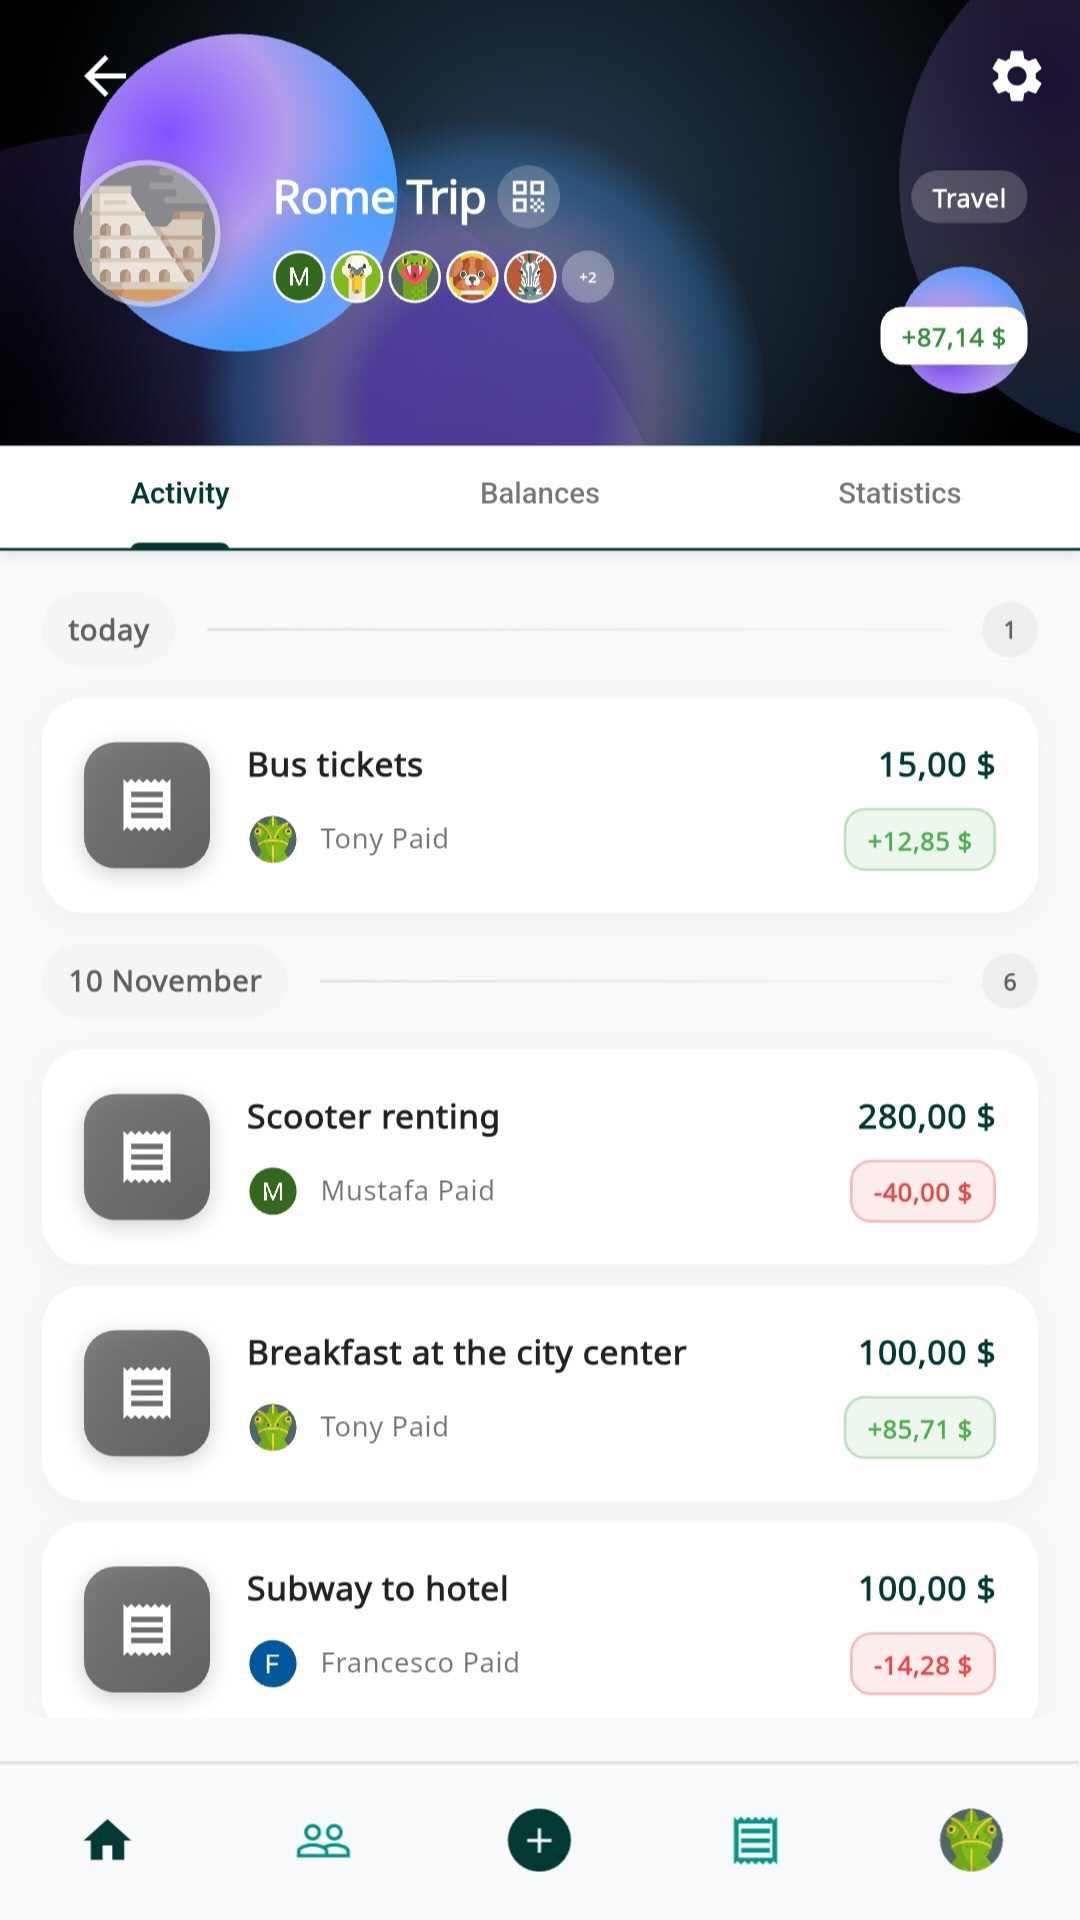Image resolution: width=1080 pixels, height=1920 pixels.
Task: Open the home tab icon
Action: tap(108, 1840)
